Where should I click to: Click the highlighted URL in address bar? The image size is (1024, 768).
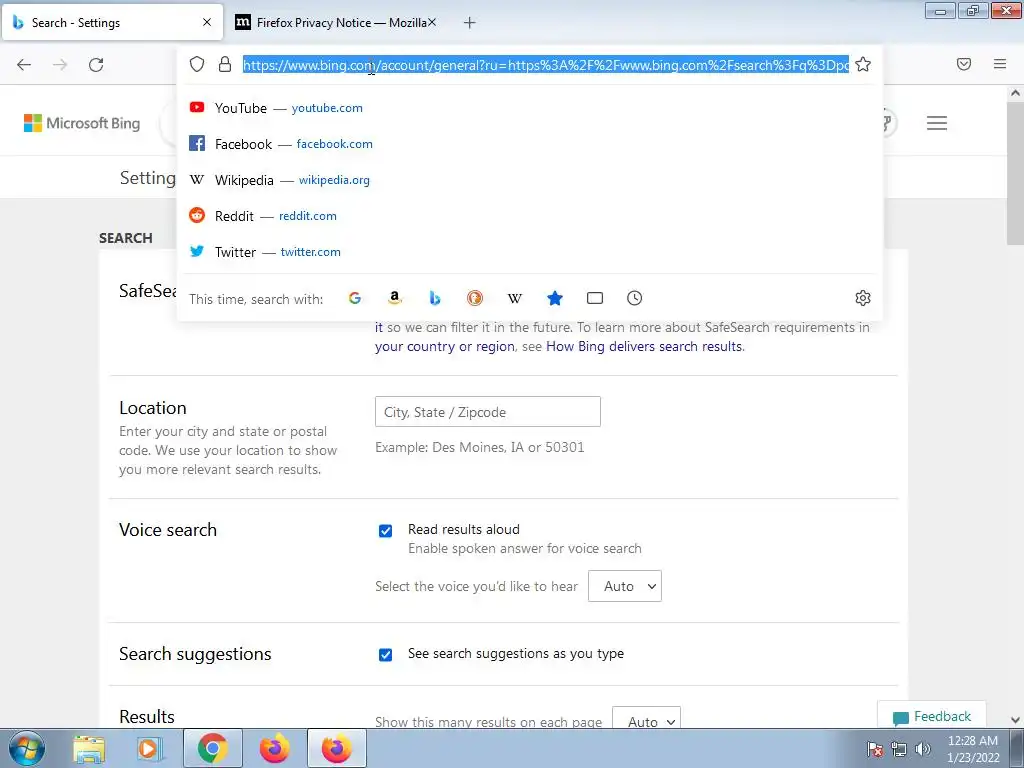pos(546,65)
